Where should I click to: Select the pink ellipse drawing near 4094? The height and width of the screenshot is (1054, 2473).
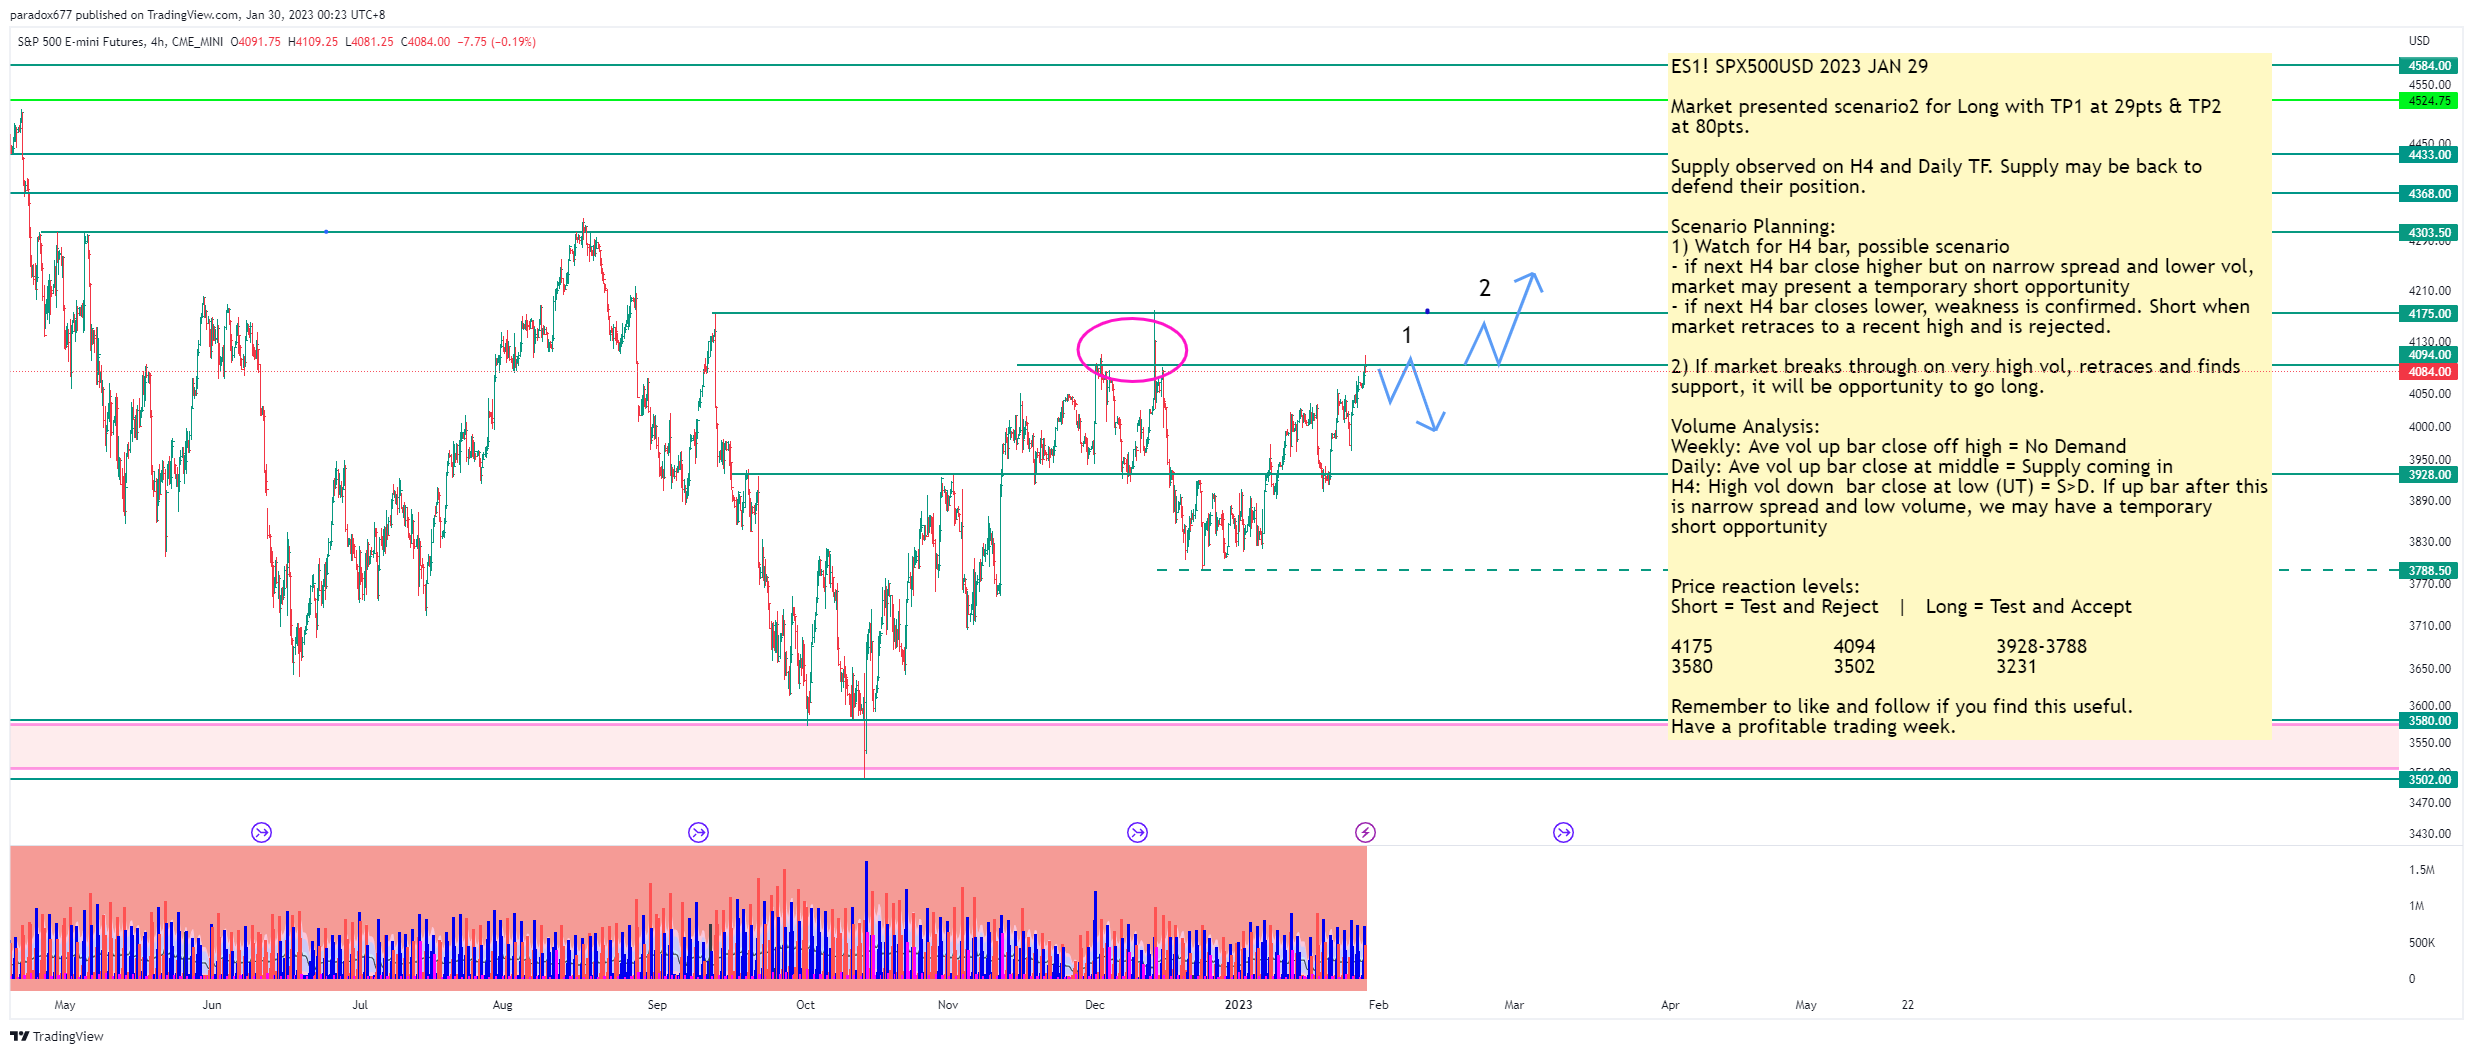pos(1132,350)
